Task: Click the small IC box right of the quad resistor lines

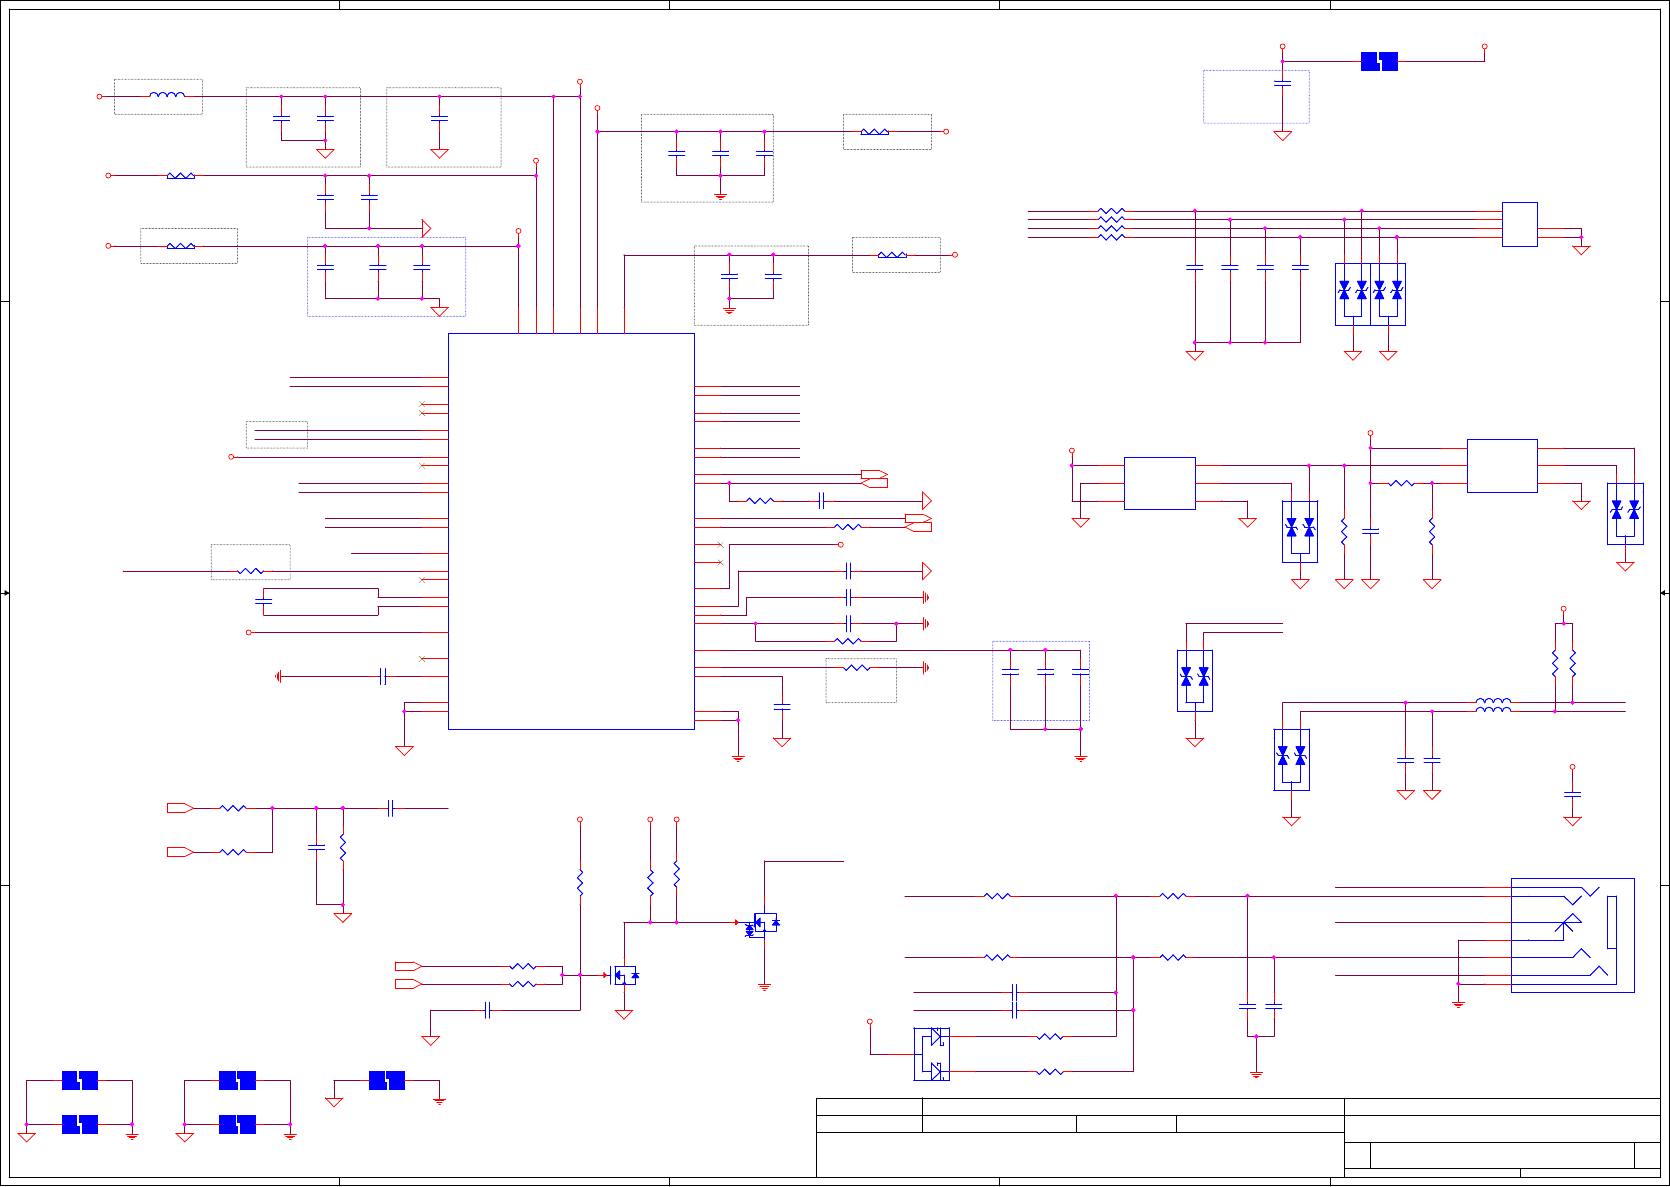Action: tap(1519, 224)
